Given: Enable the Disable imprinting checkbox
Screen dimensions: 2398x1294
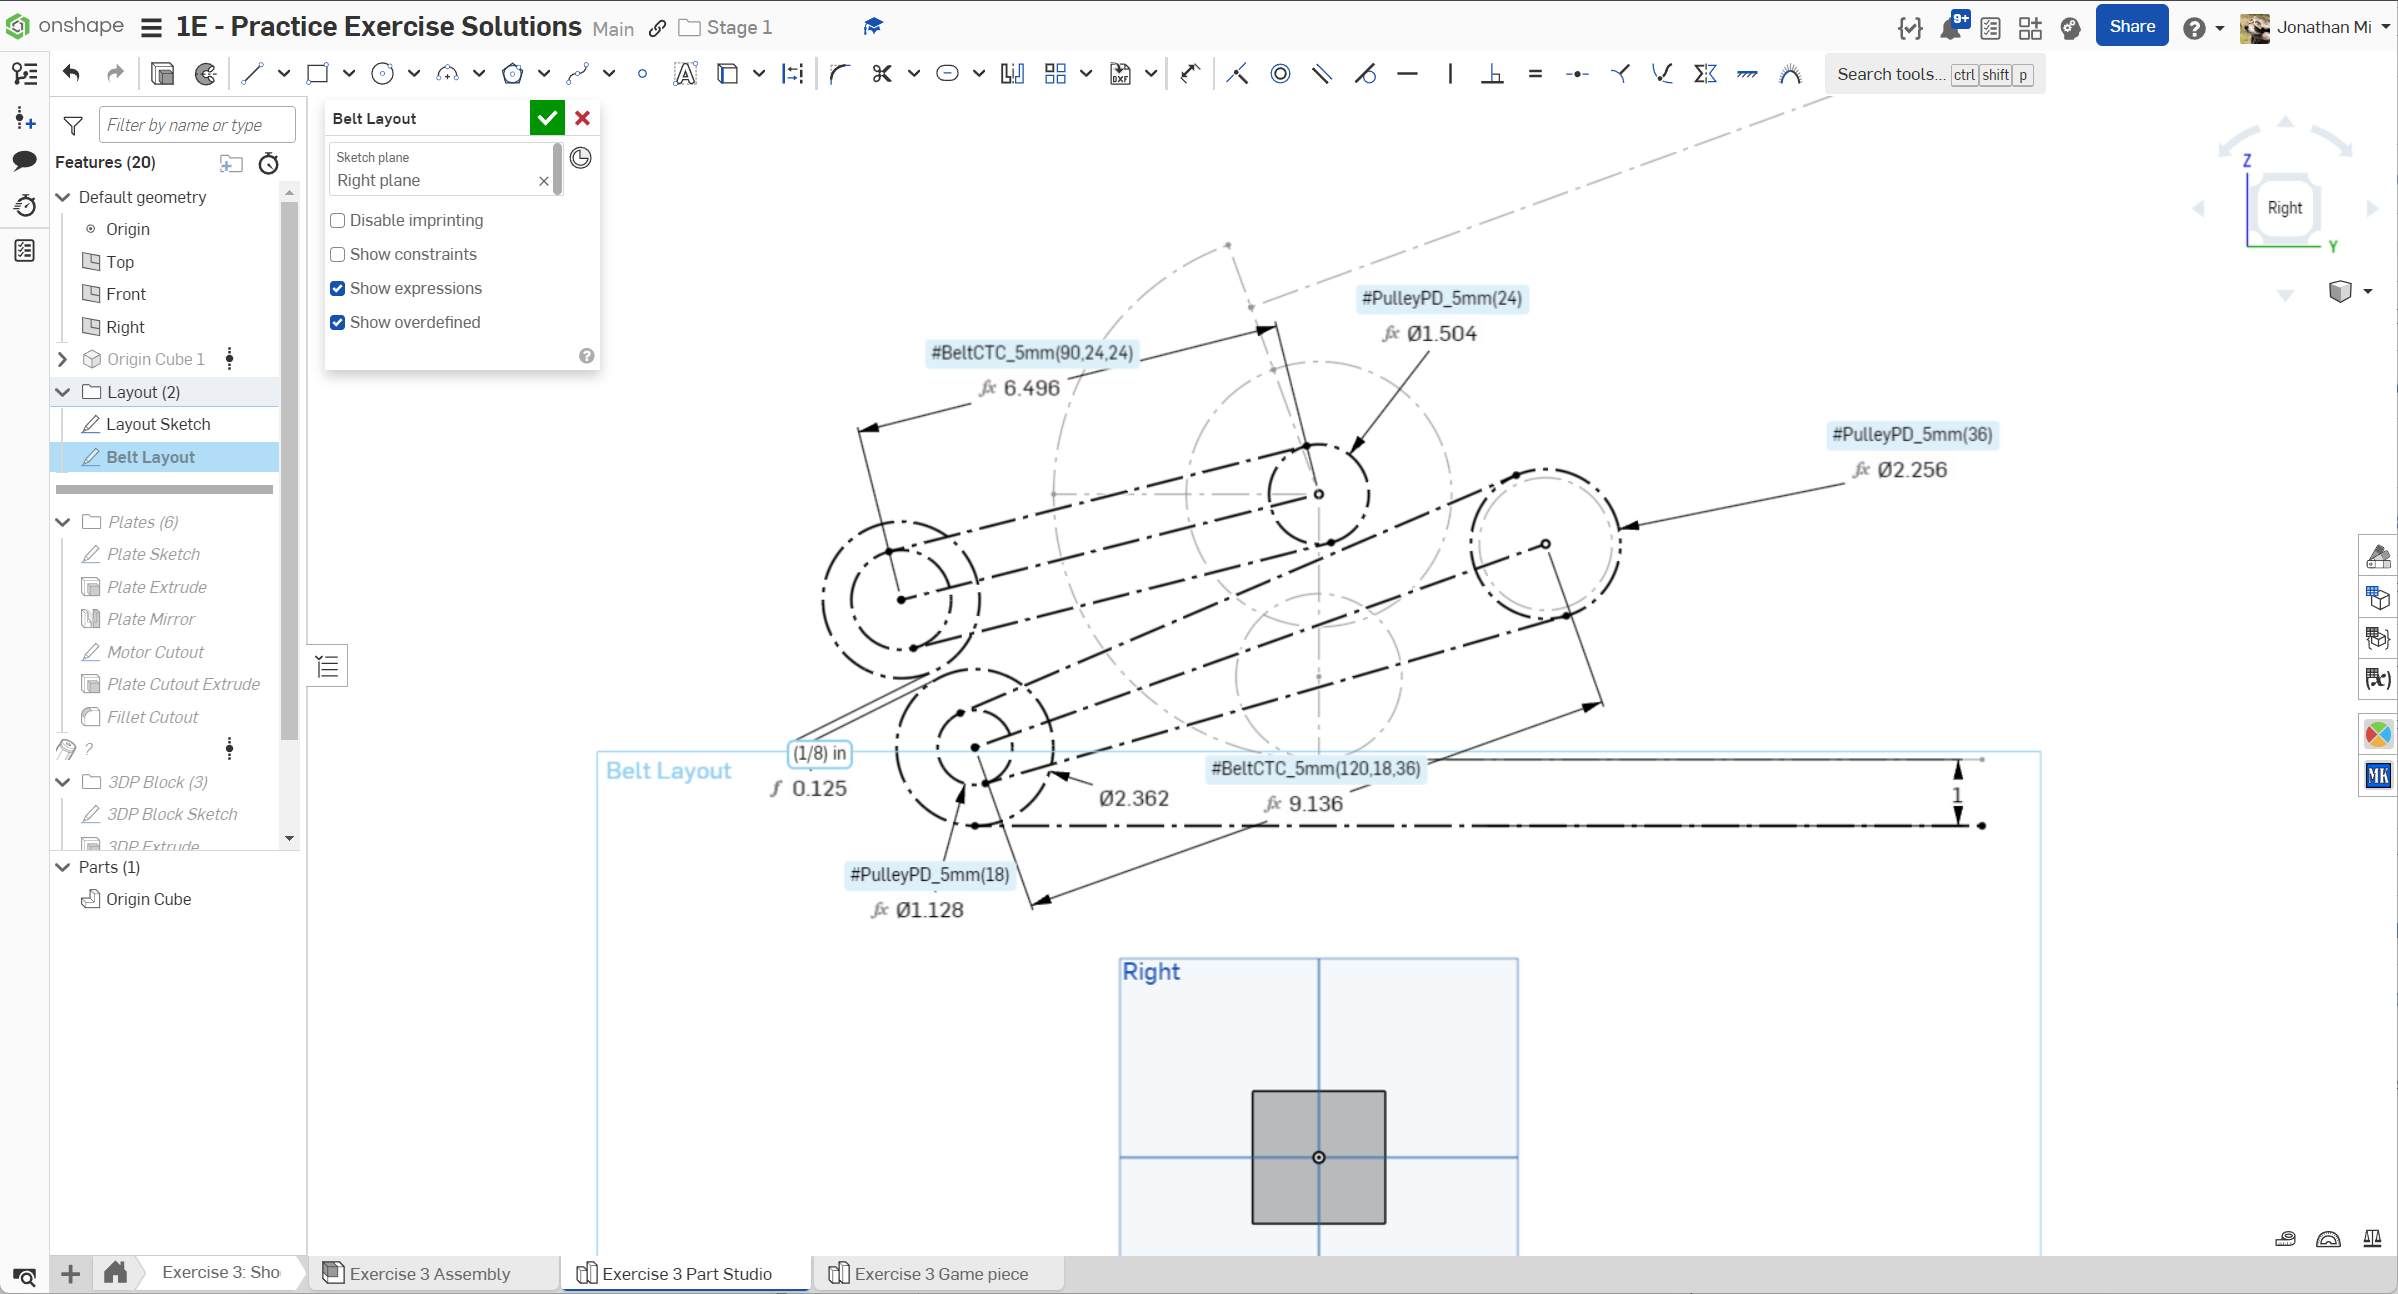Looking at the screenshot, I should [338, 220].
